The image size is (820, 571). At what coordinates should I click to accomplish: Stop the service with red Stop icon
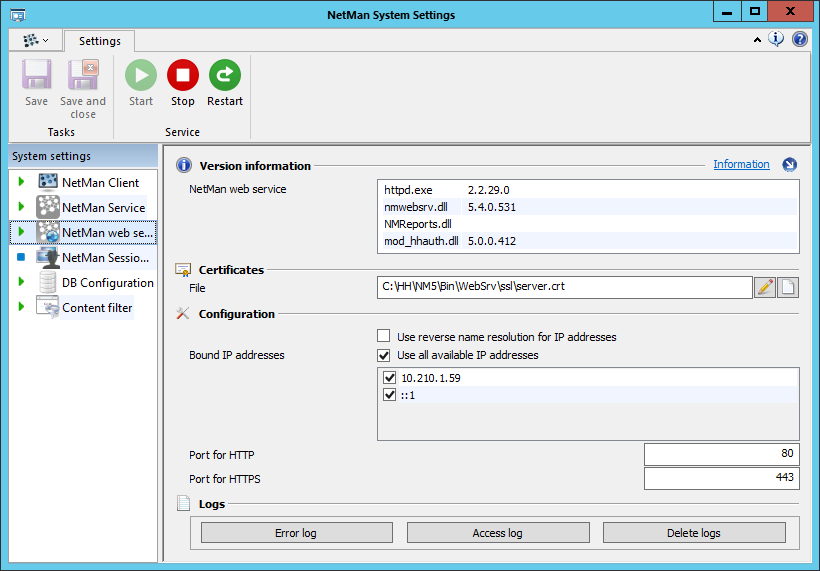tap(183, 76)
